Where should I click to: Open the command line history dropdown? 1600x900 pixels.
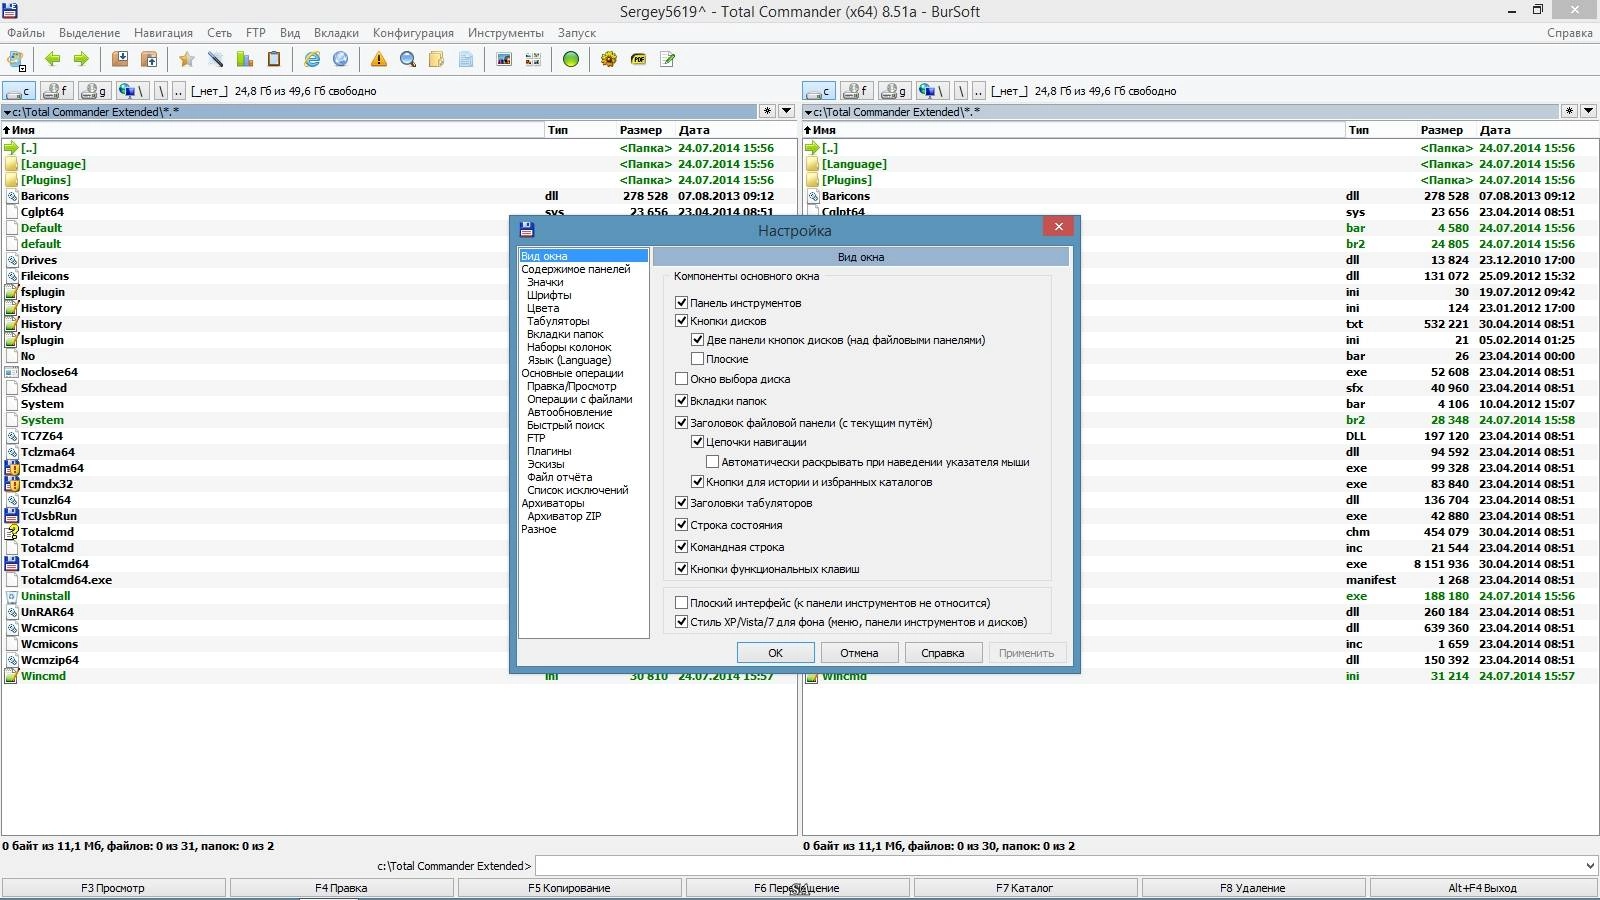point(1590,866)
